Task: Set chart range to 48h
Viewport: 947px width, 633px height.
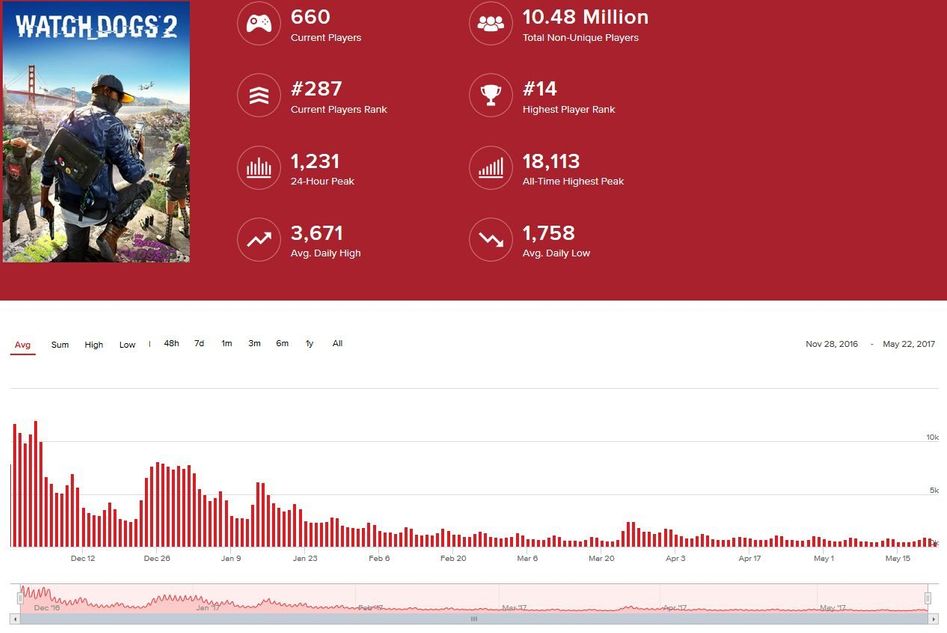Action: [172, 343]
